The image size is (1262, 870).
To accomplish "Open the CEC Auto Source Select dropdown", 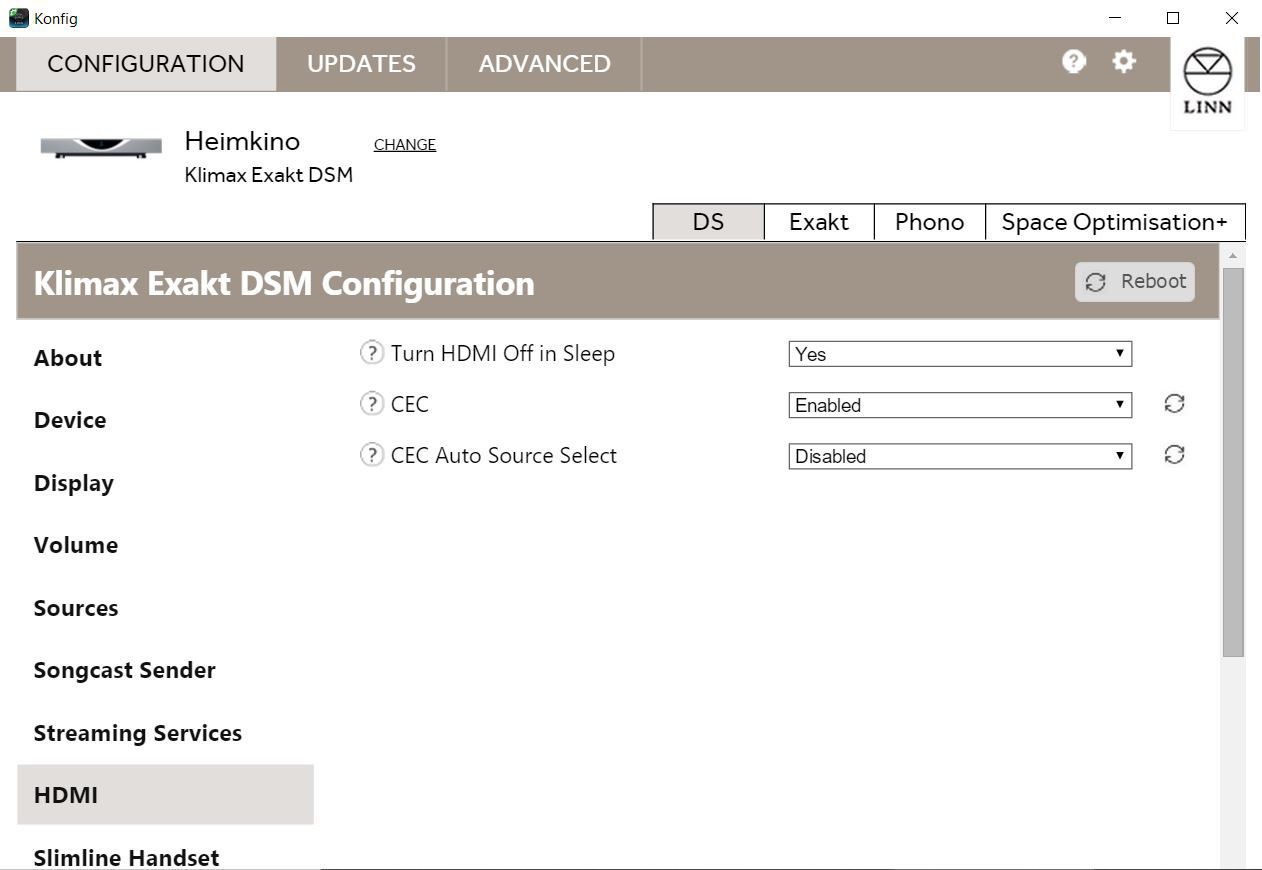I will pos(960,456).
